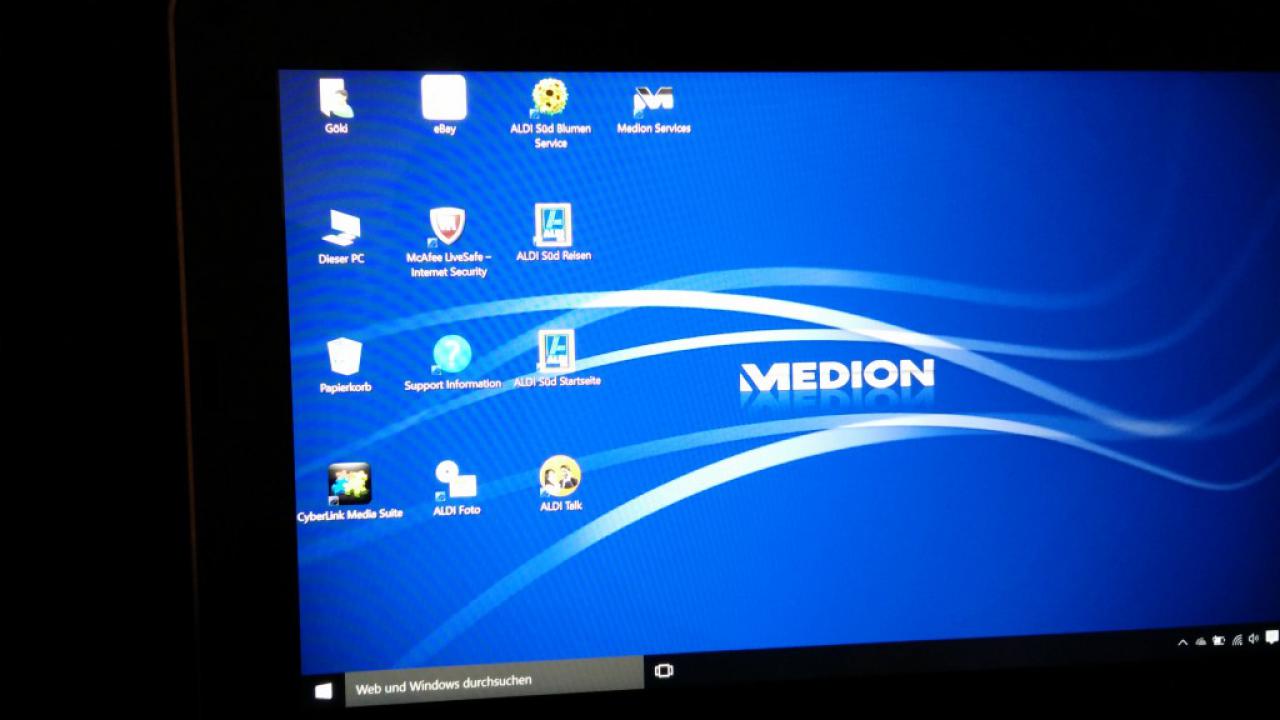Select the ALDI Foto shortcut

[456, 489]
